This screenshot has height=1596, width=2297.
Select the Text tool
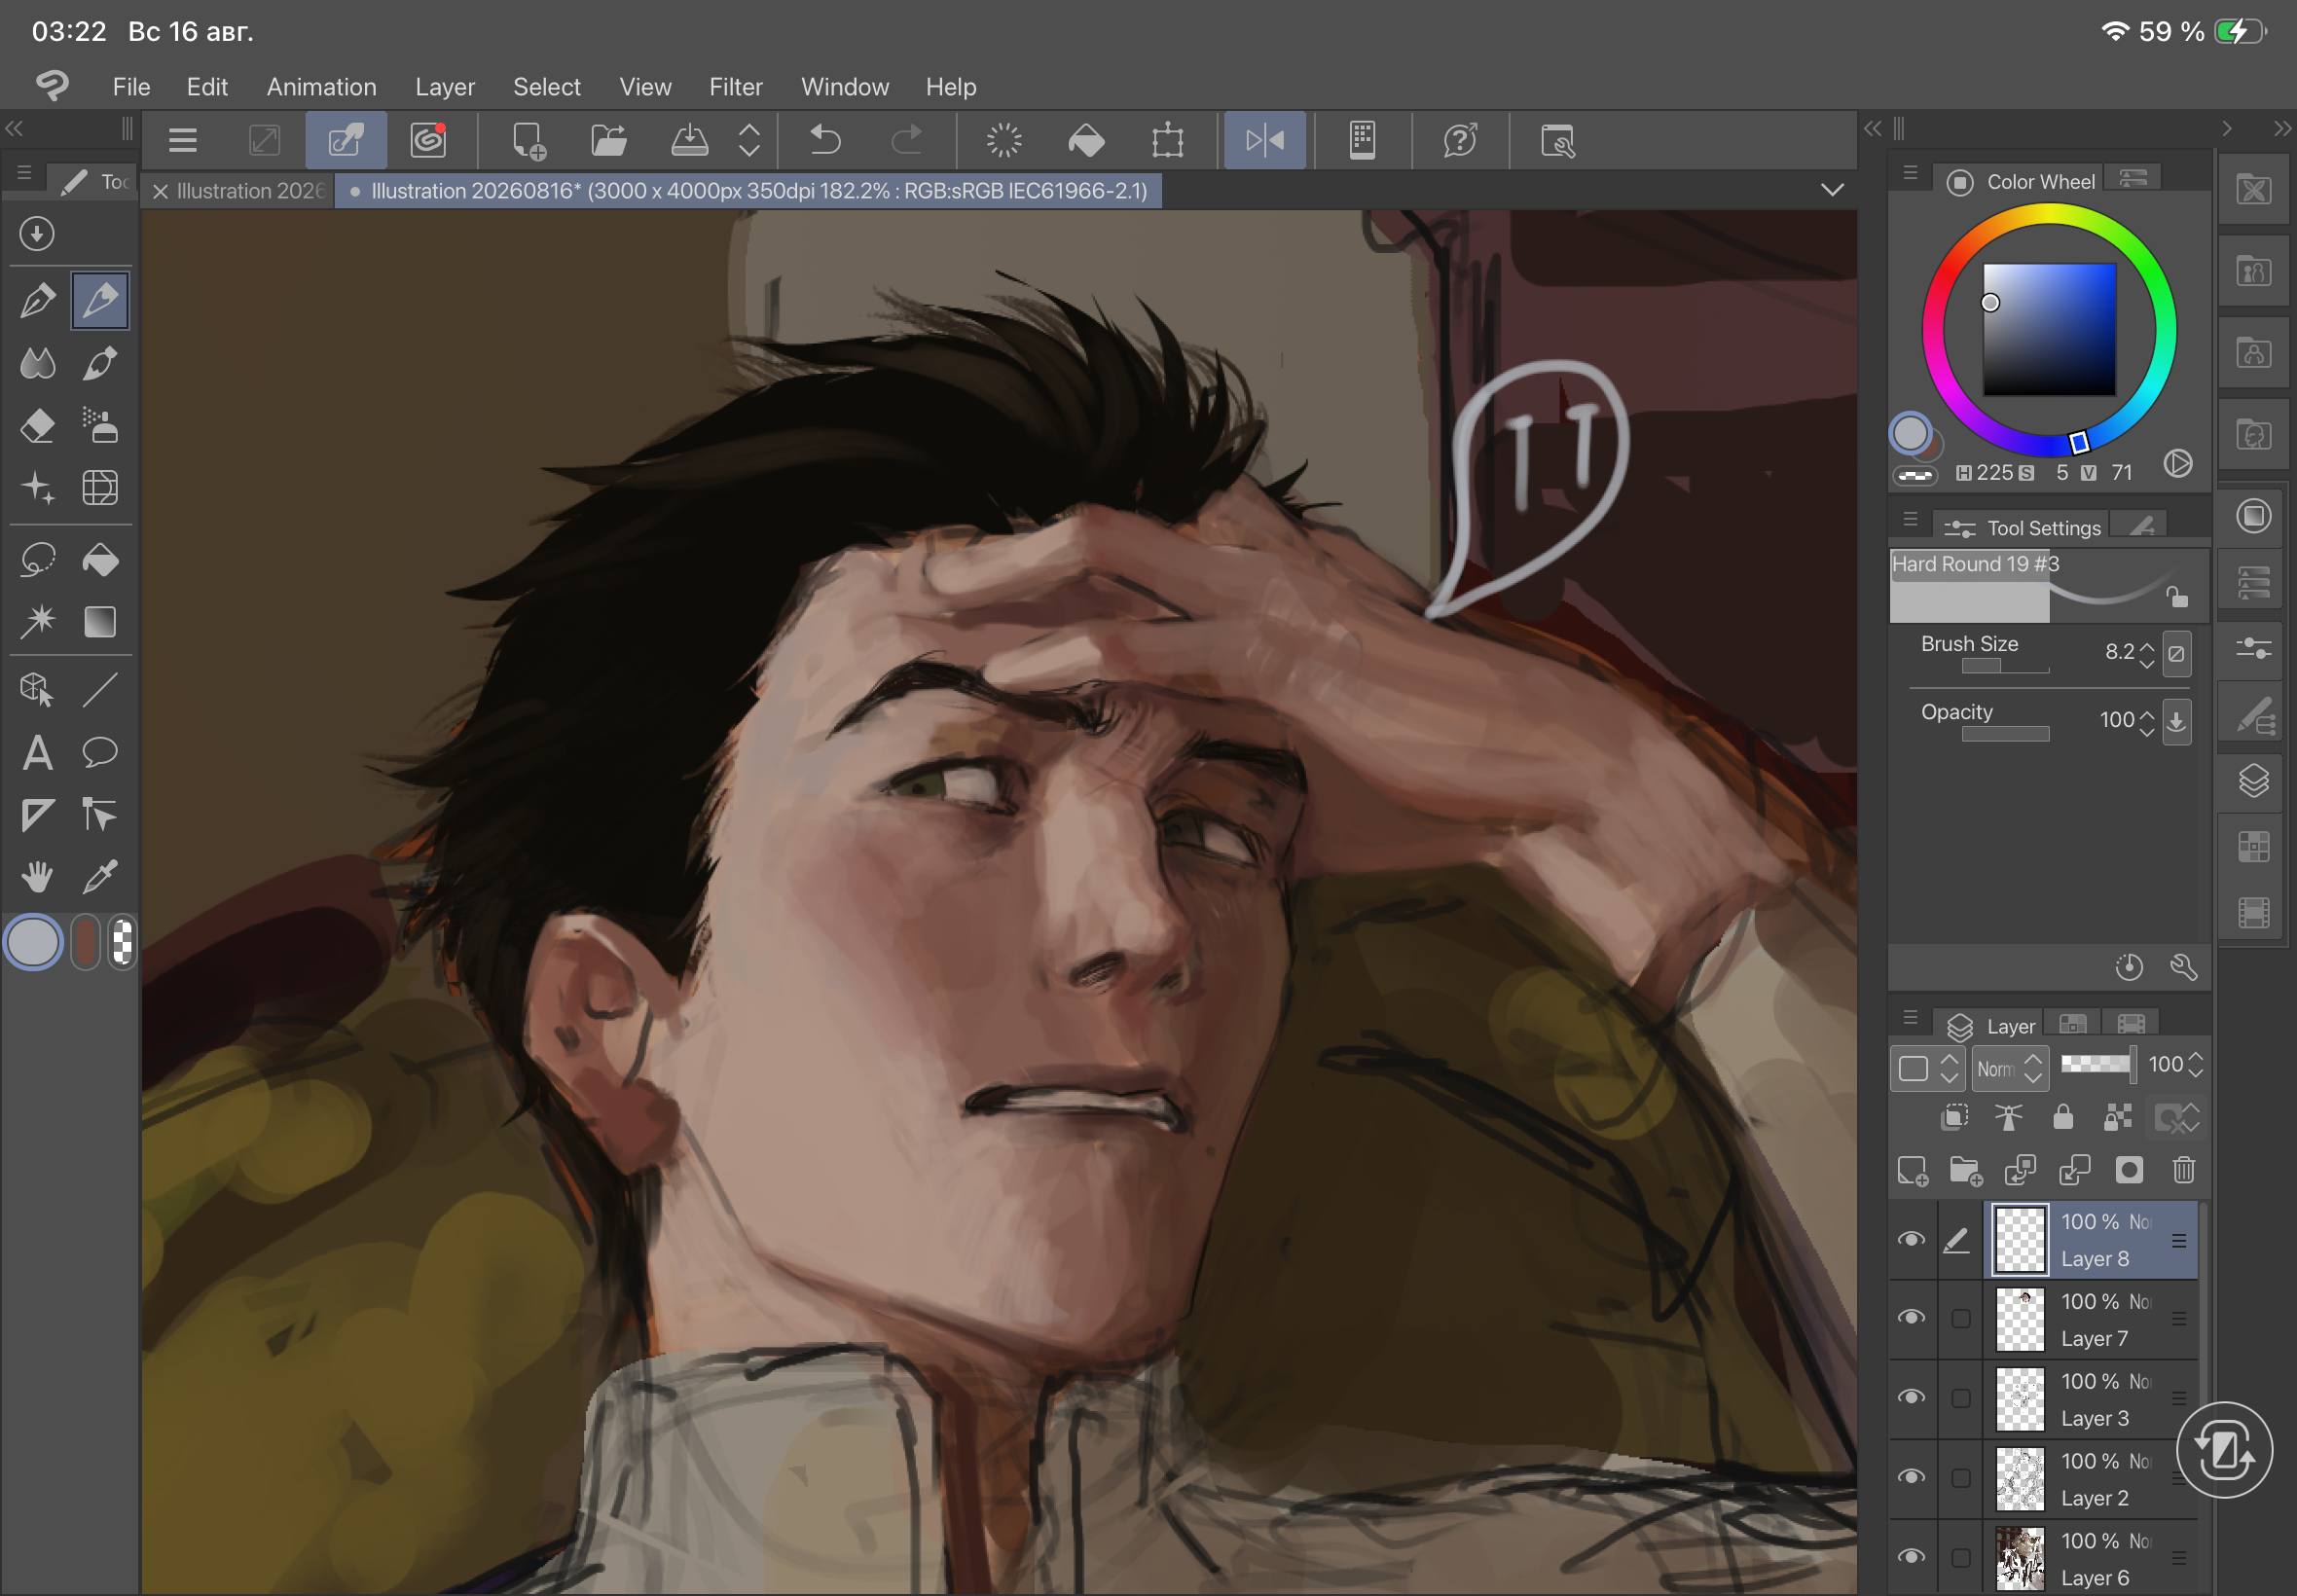(38, 752)
